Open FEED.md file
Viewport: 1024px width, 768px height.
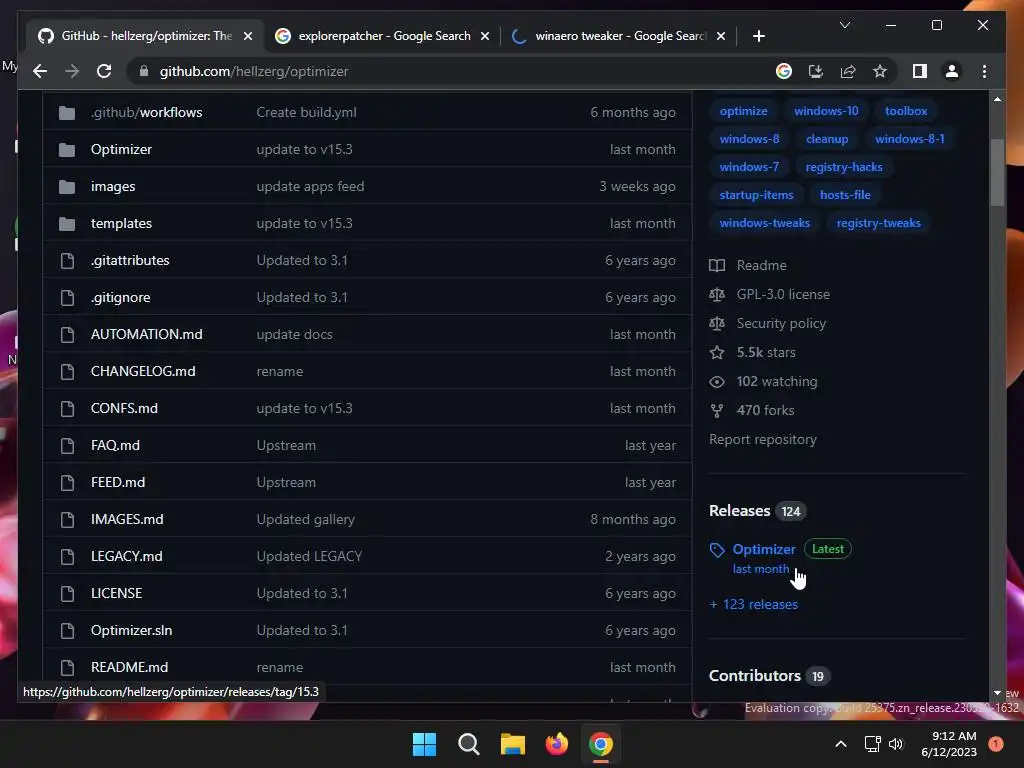tap(118, 482)
